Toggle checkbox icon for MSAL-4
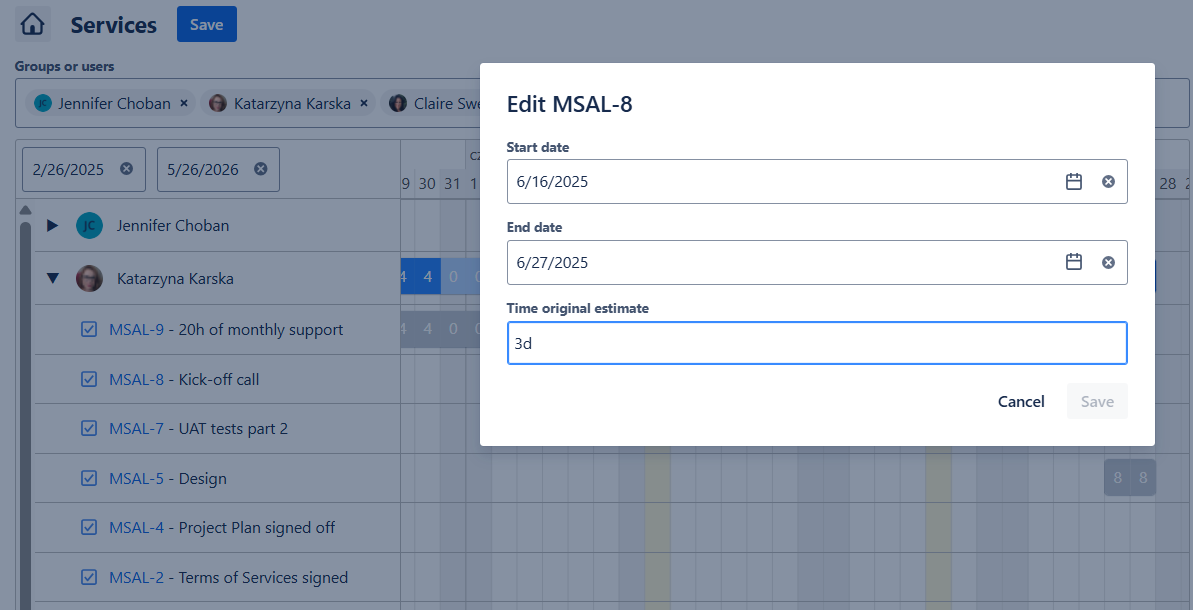The width and height of the screenshot is (1193, 610). (89, 527)
